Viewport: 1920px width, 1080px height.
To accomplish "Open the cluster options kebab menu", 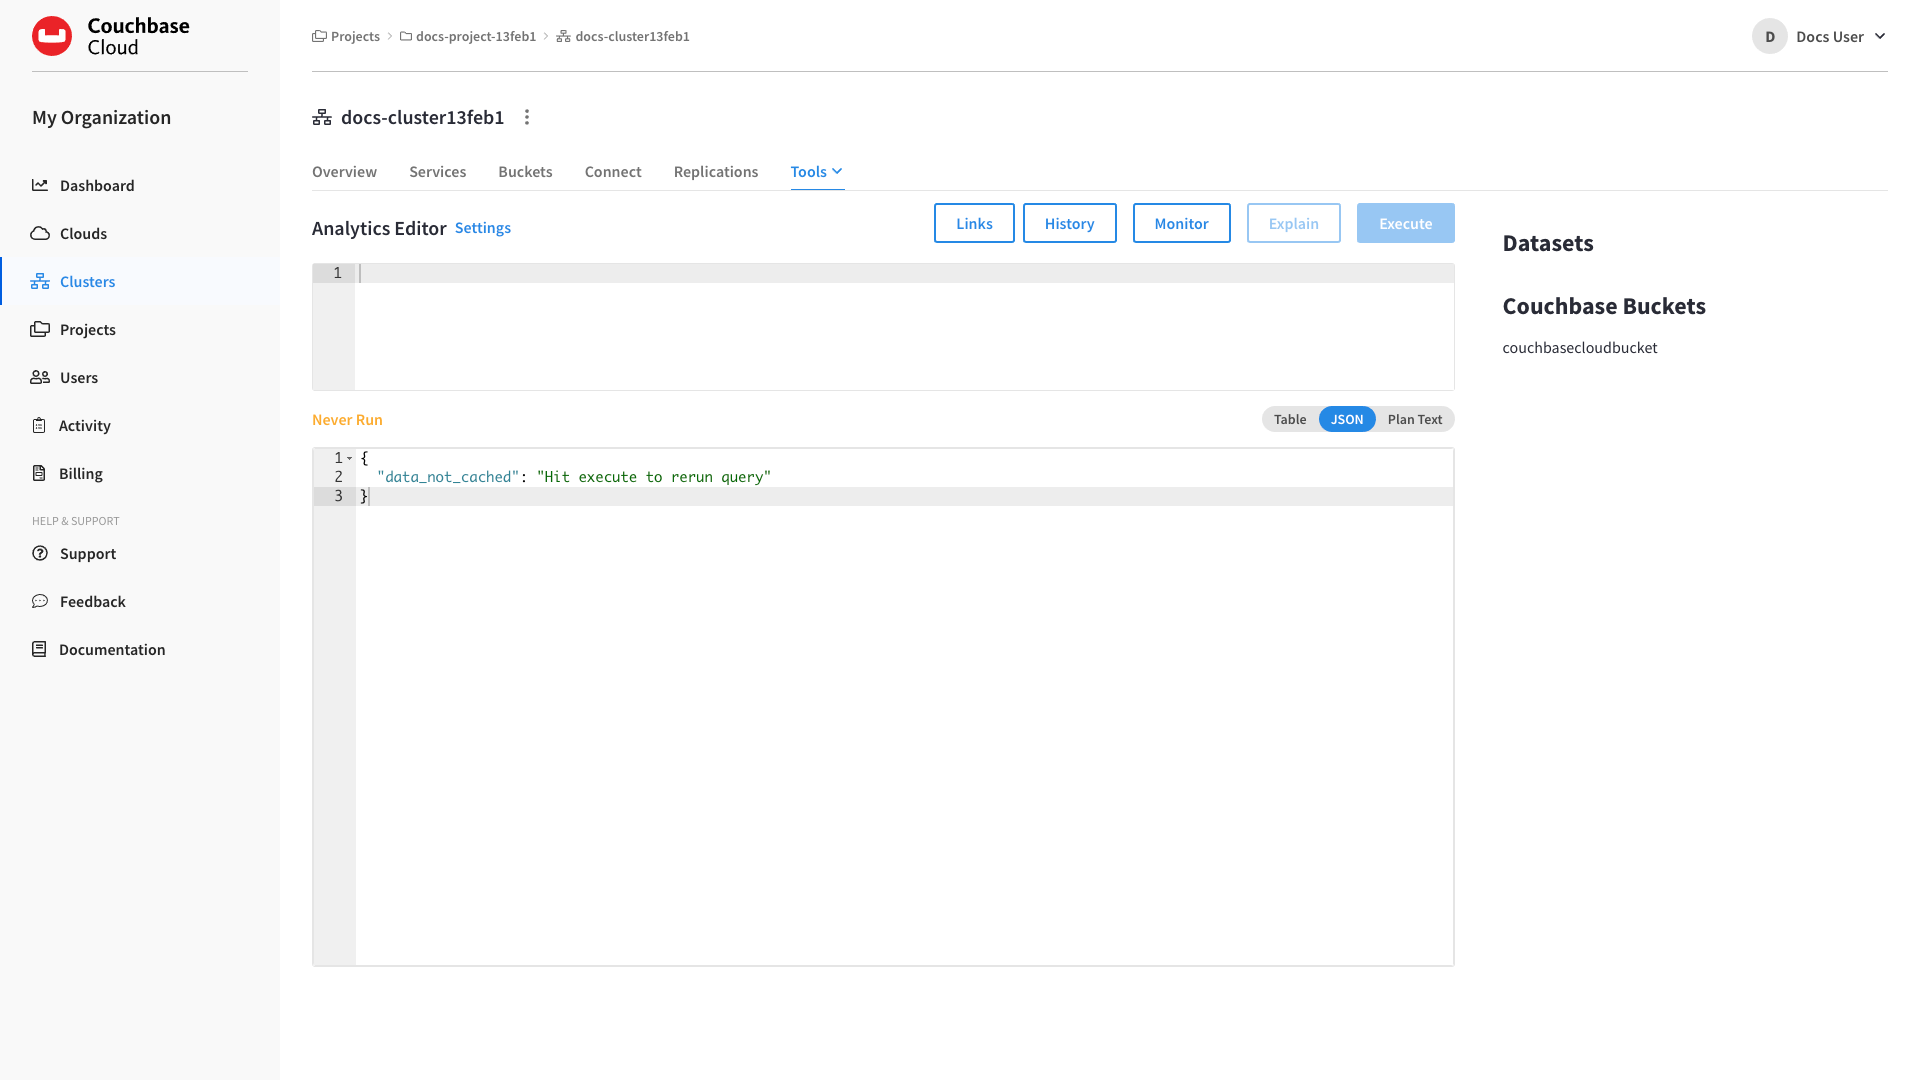I will 527,117.
